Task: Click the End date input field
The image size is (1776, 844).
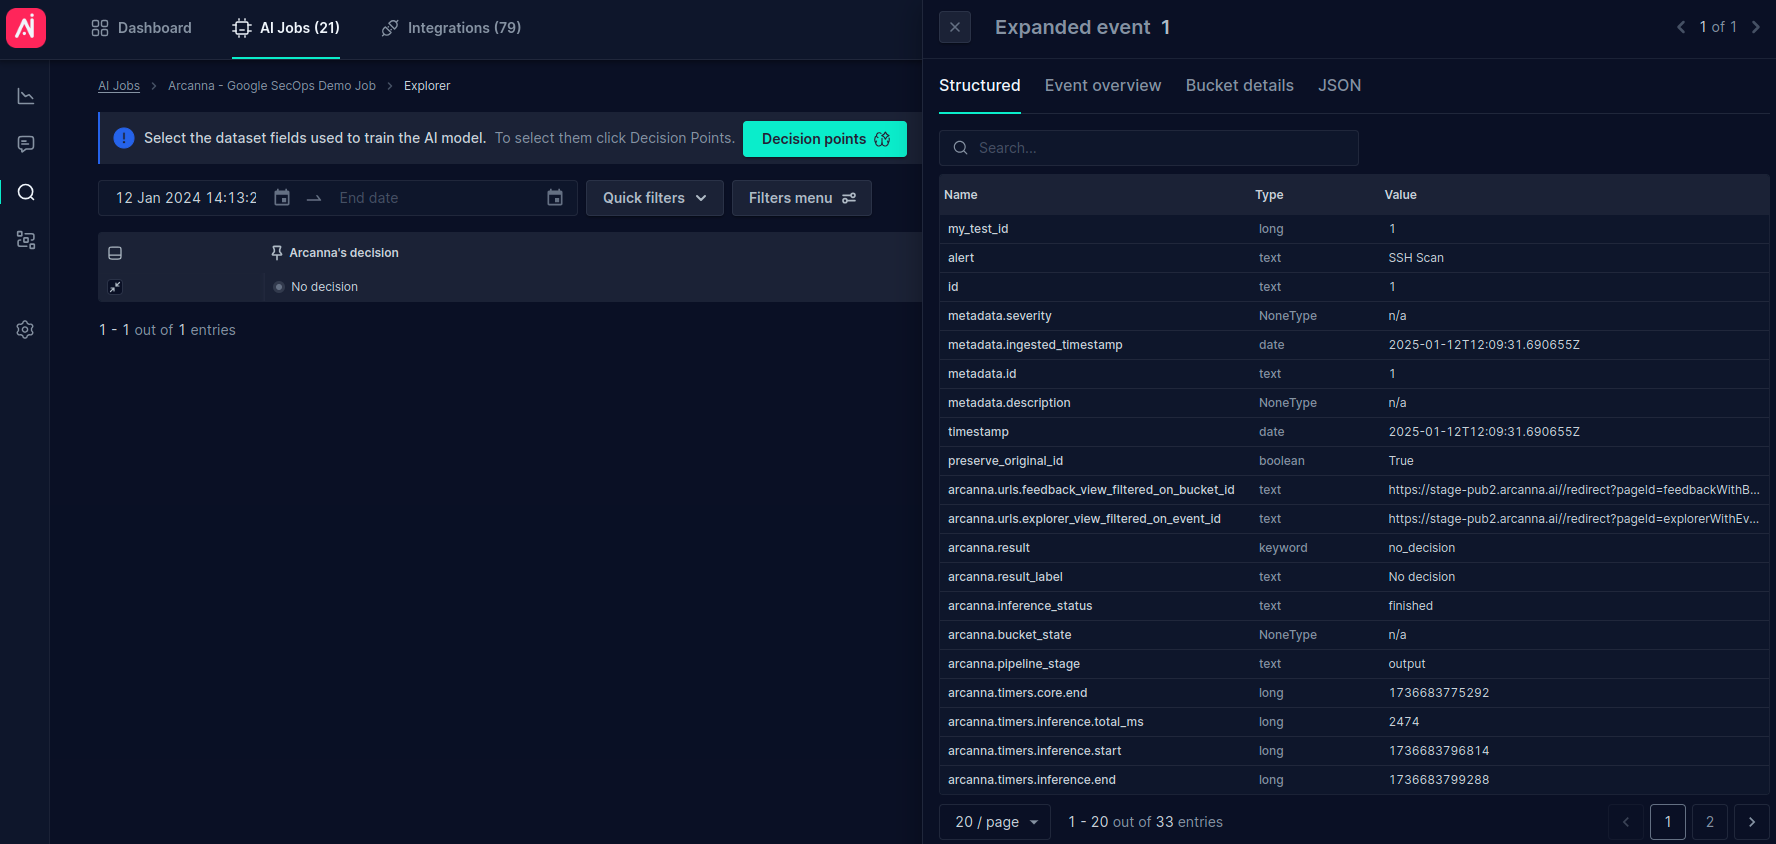Action: click(x=437, y=198)
